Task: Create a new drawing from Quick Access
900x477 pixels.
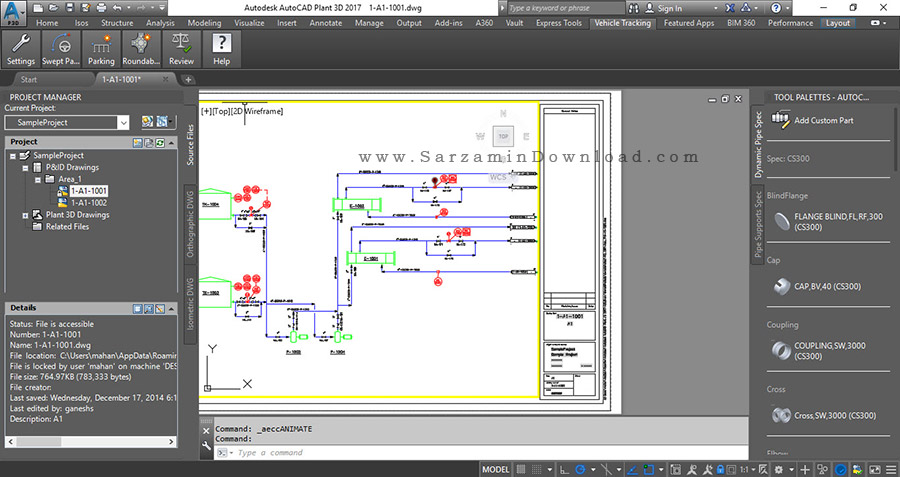Action: pos(38,8)
